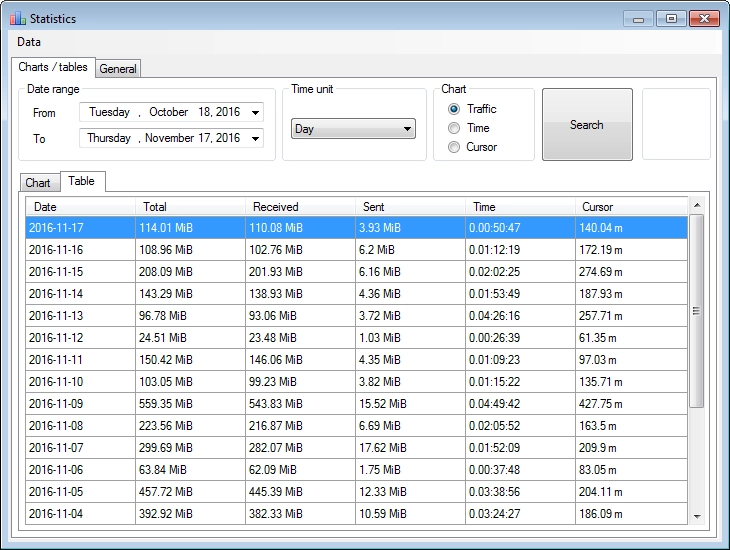Open the From date picker dropdown

click(x=255, y=112)
